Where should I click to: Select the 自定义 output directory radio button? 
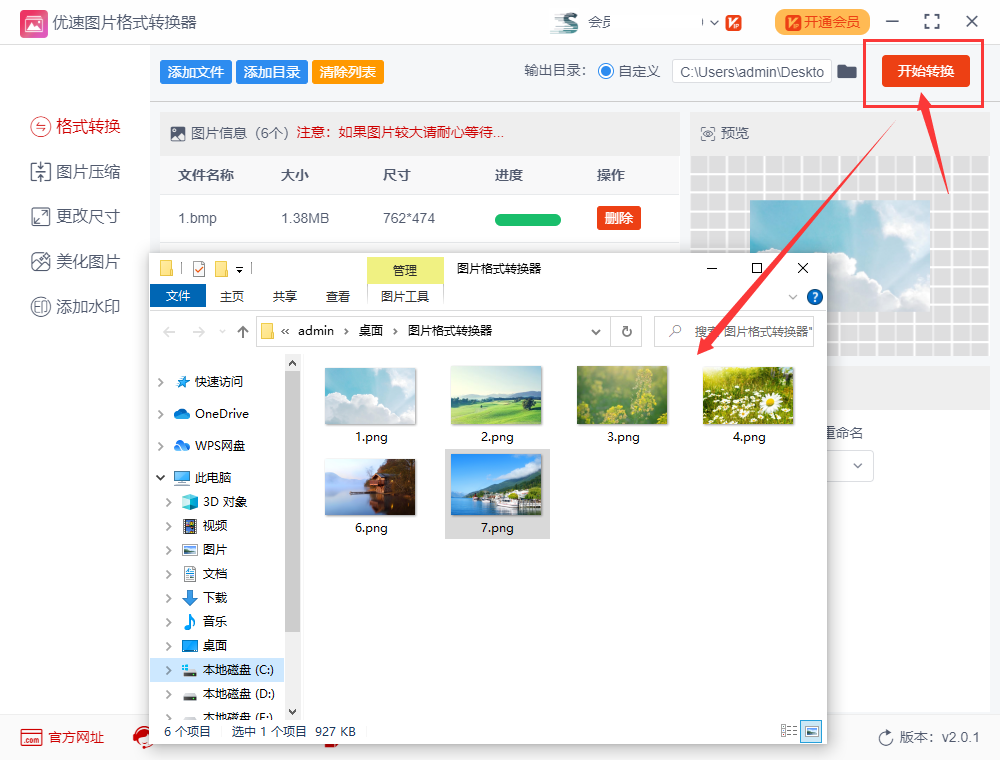click(608, 72)
